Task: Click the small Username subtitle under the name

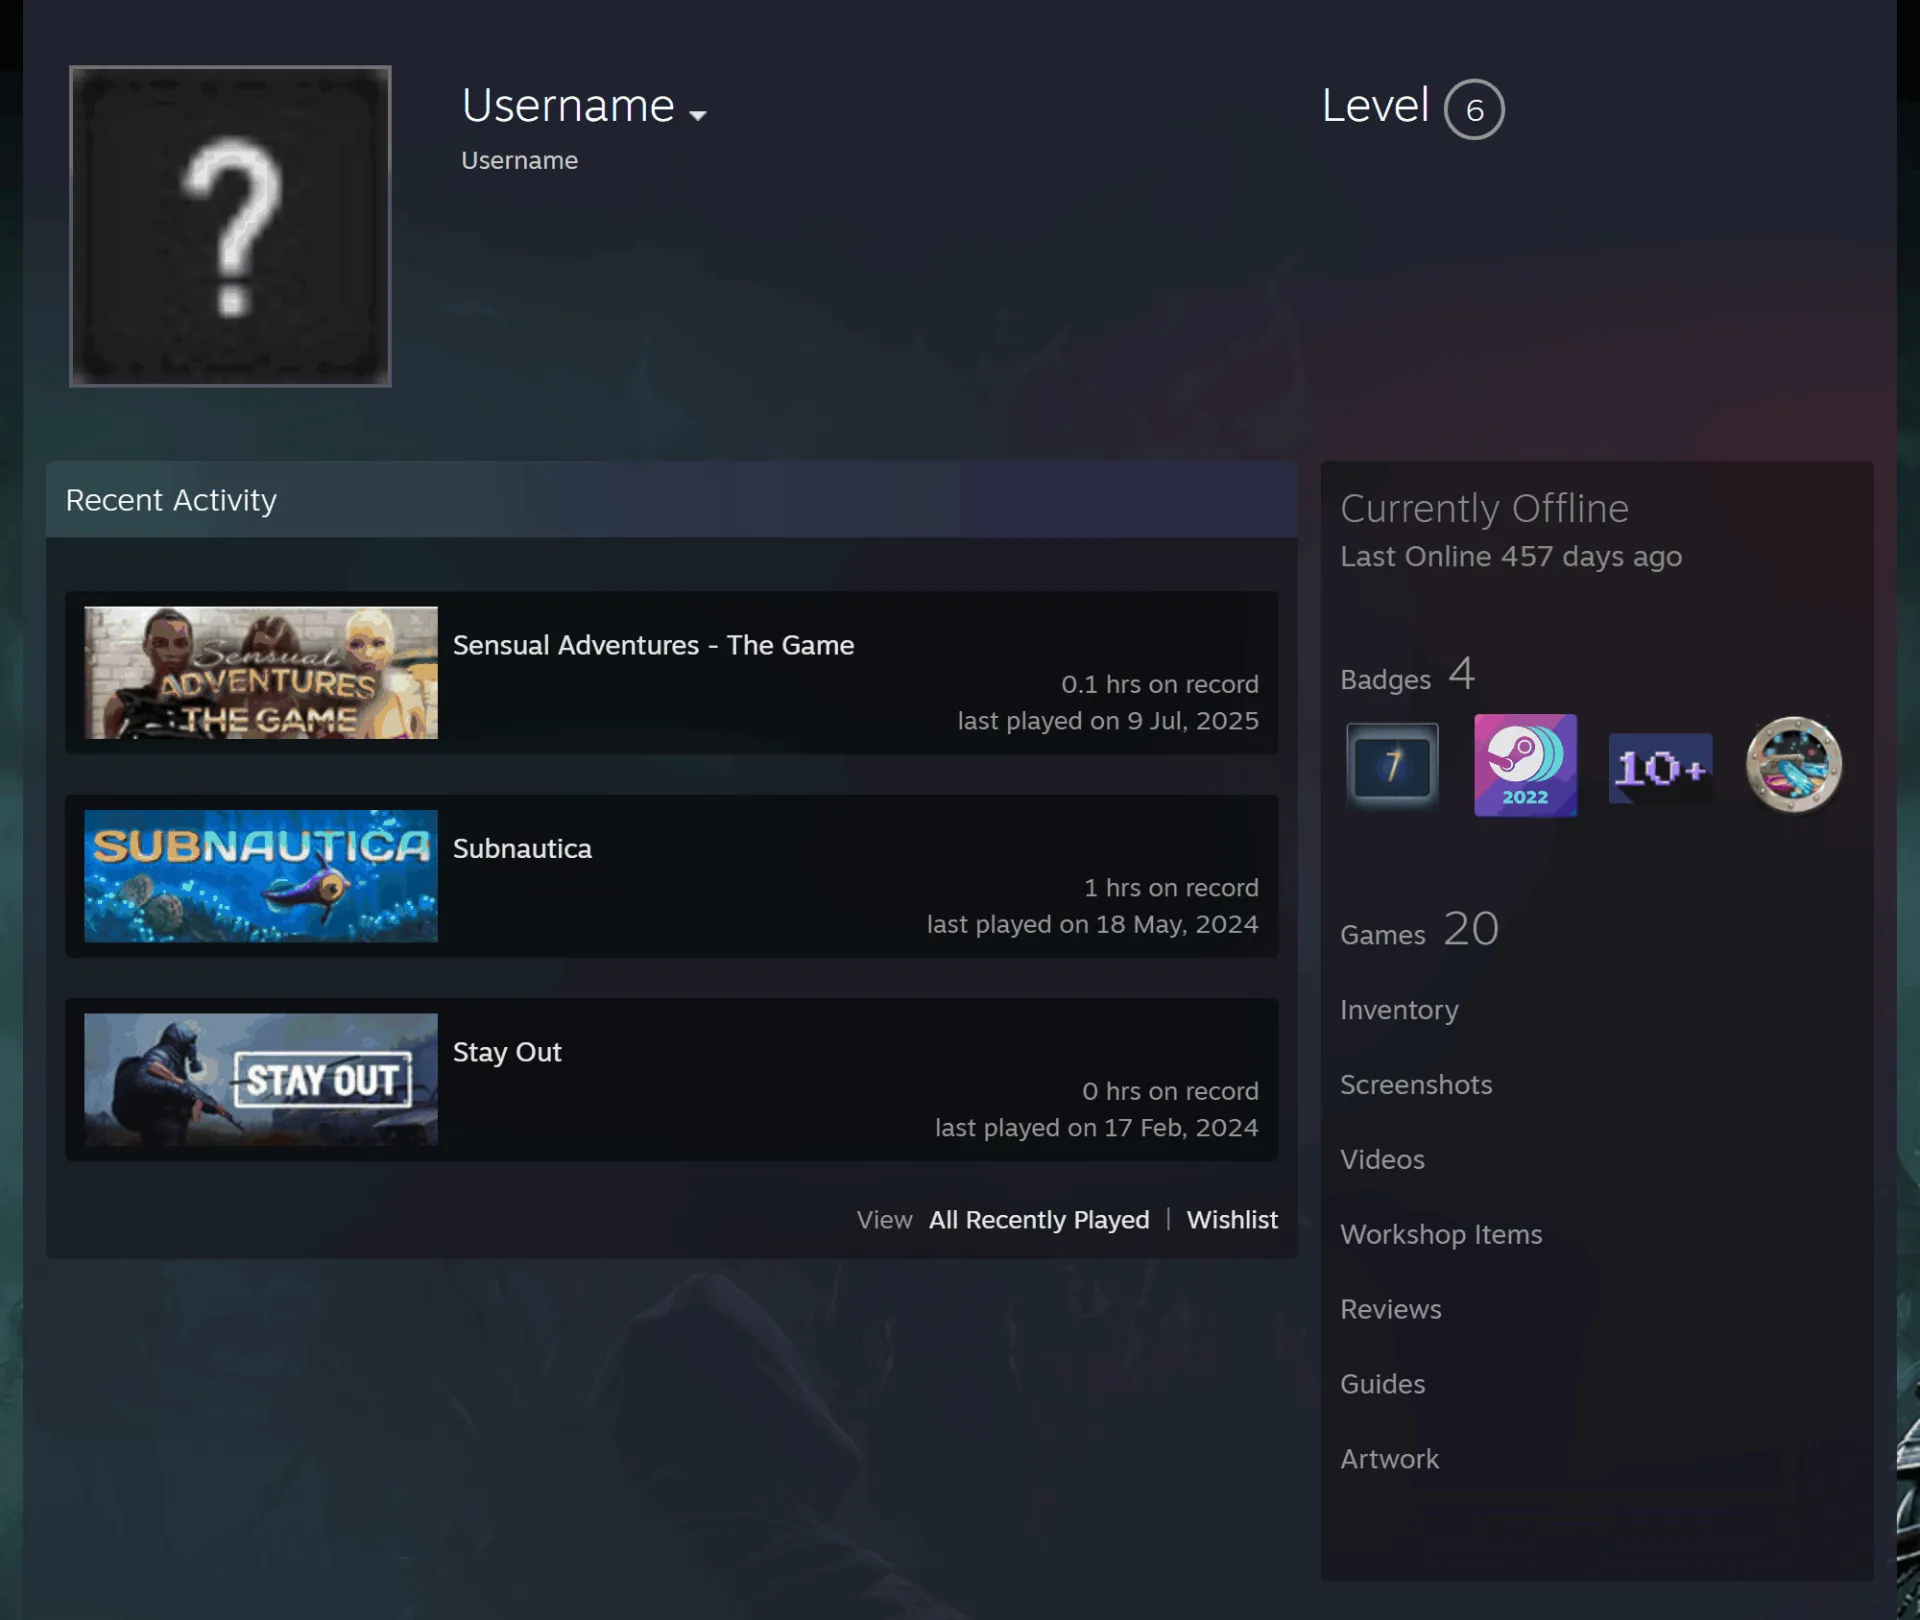Action: (x=519, y=160)
